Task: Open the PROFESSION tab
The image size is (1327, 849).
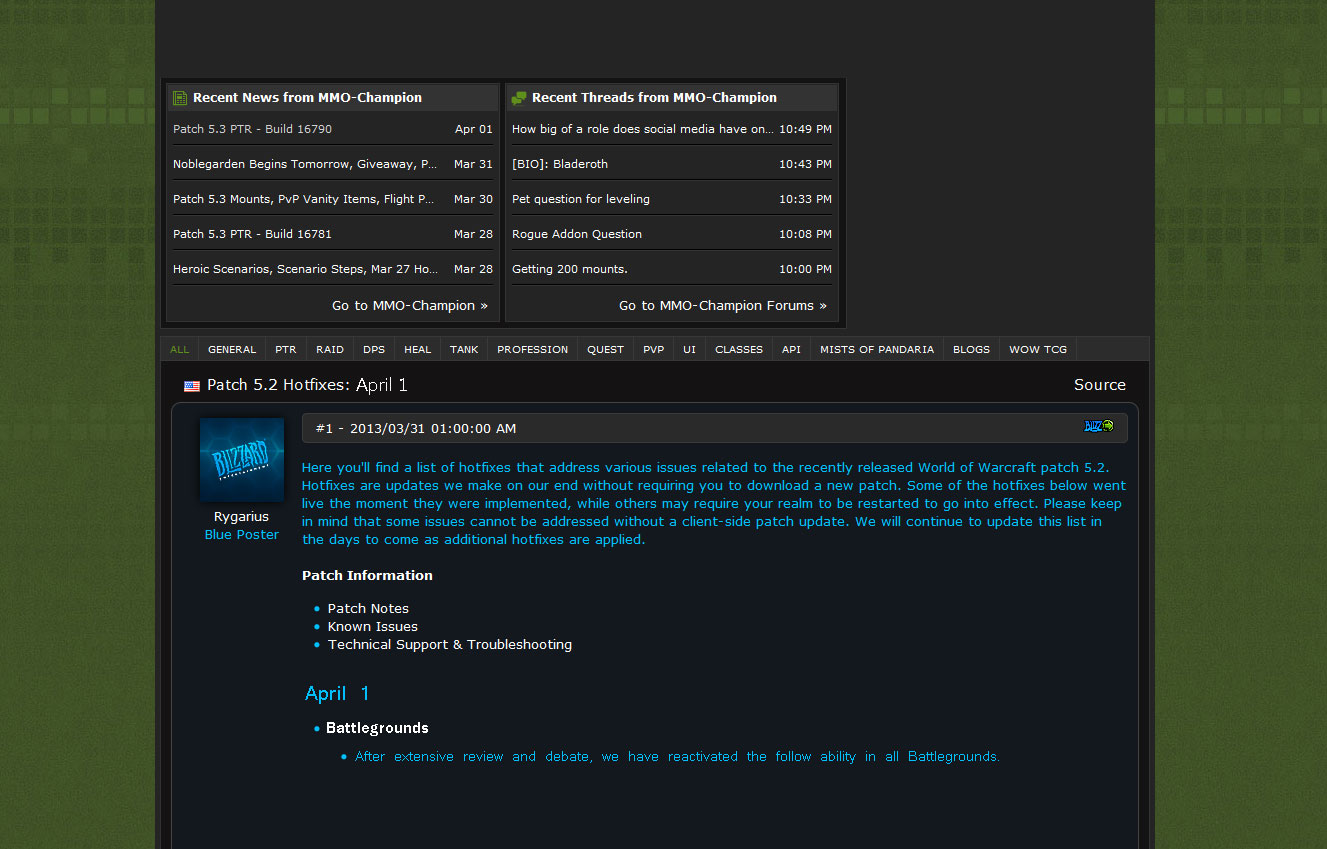Action: point(533,350)
